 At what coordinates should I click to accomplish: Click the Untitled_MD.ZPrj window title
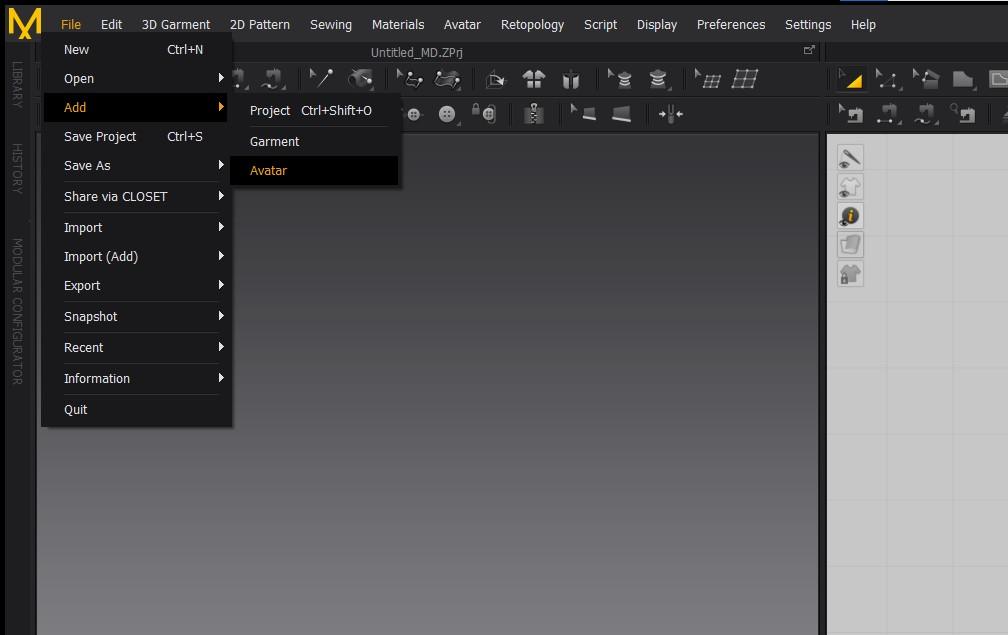click(417, 53)
